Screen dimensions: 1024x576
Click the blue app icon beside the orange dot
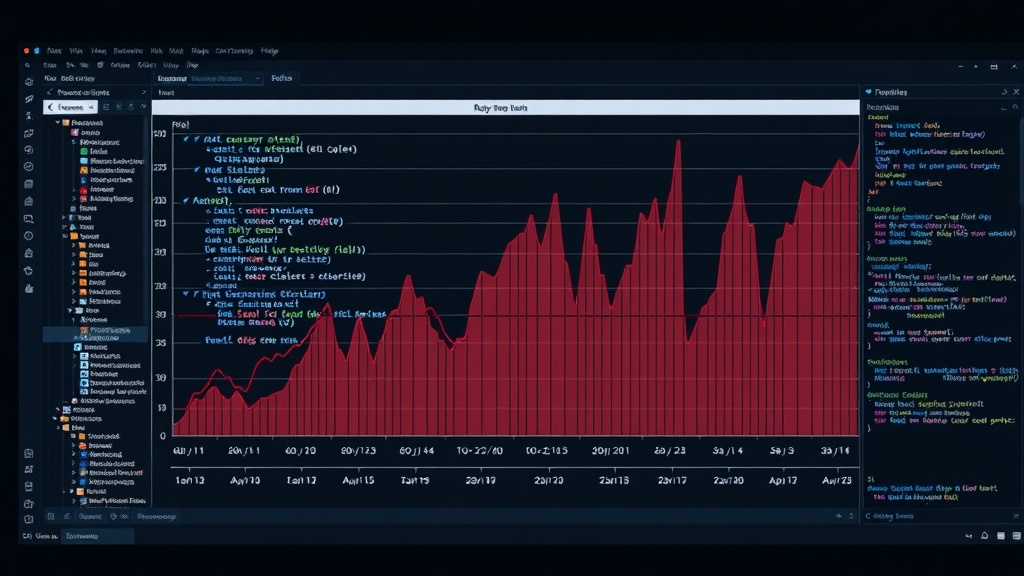tap(37, 50)
